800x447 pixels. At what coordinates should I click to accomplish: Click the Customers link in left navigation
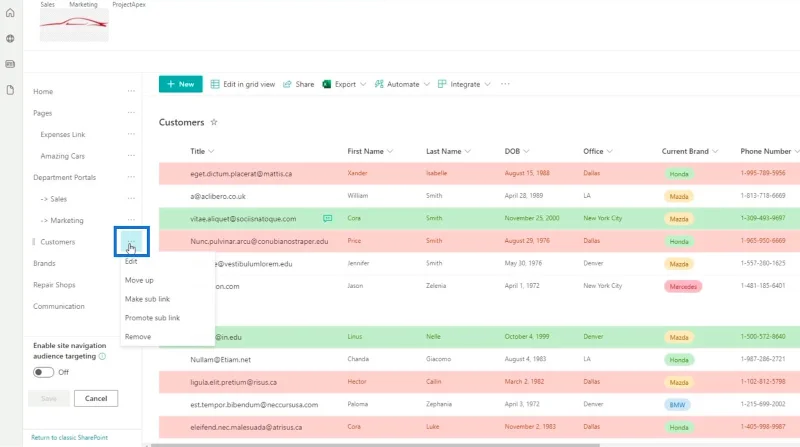coord(58,242)
